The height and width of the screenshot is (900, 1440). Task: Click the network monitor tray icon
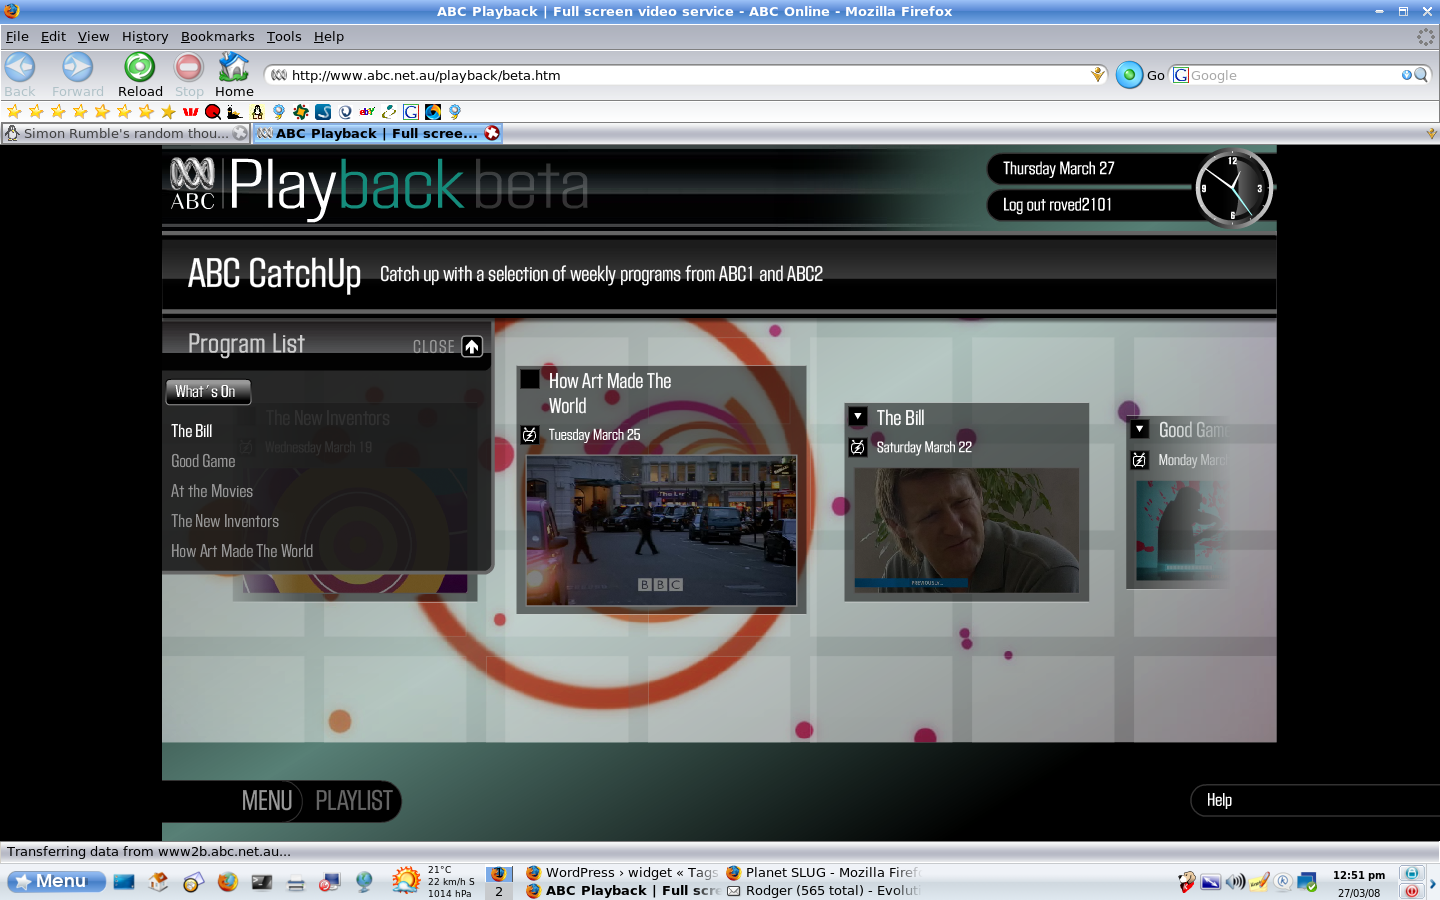1307,882
